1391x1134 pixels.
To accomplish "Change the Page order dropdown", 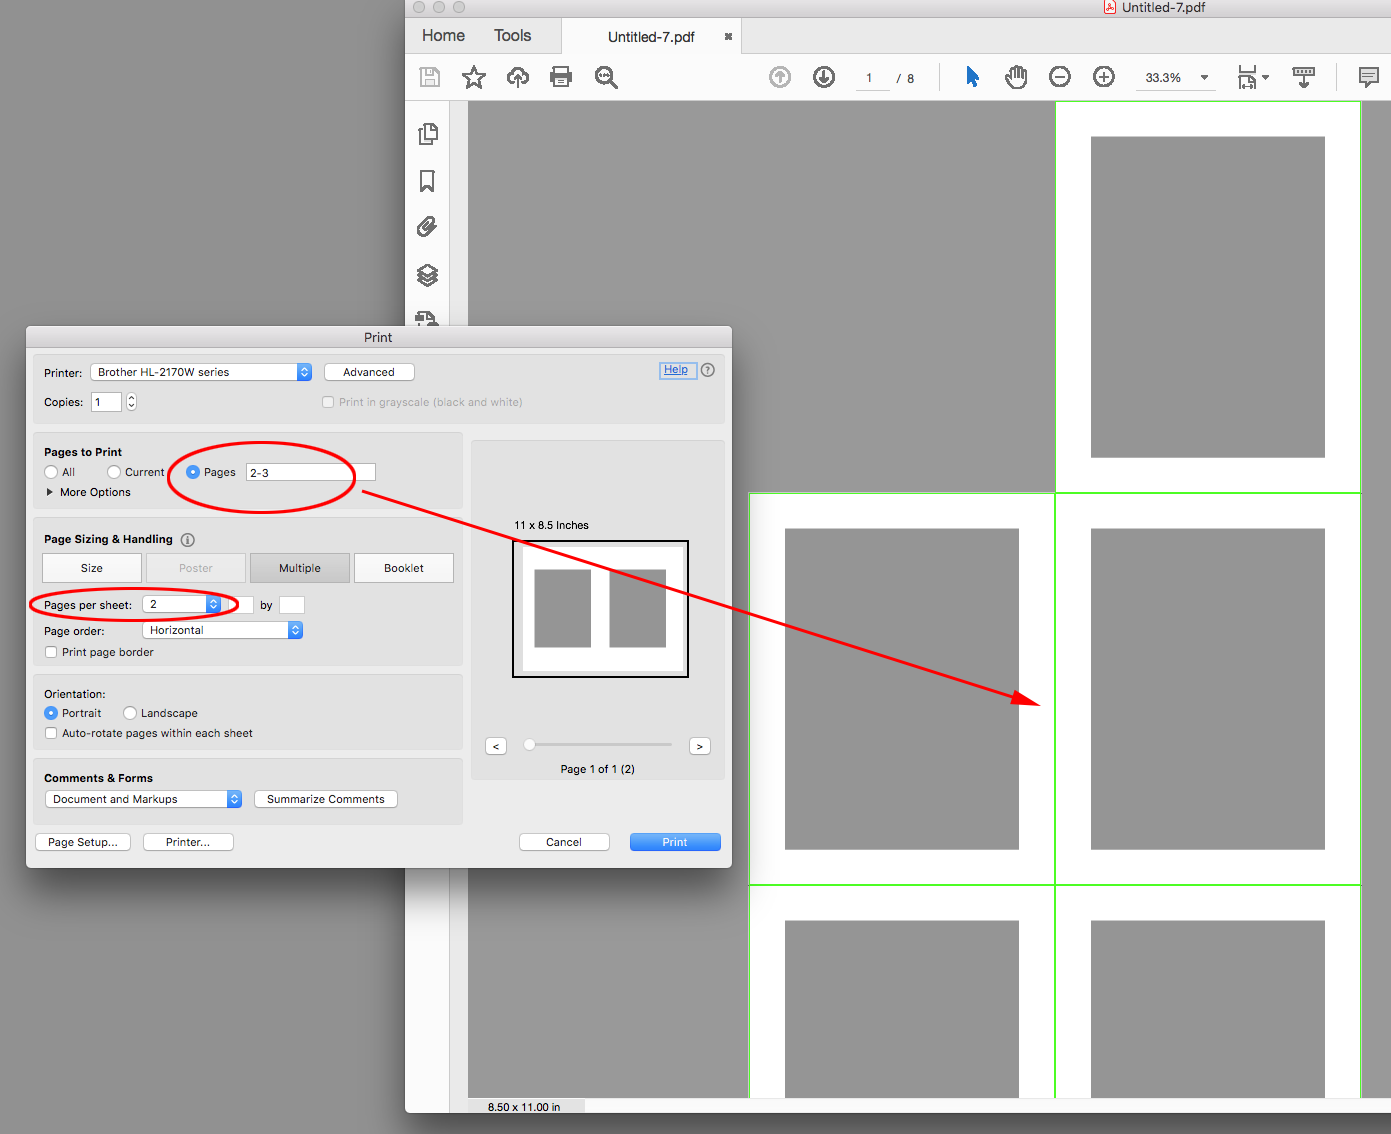I will coord(222,629).
